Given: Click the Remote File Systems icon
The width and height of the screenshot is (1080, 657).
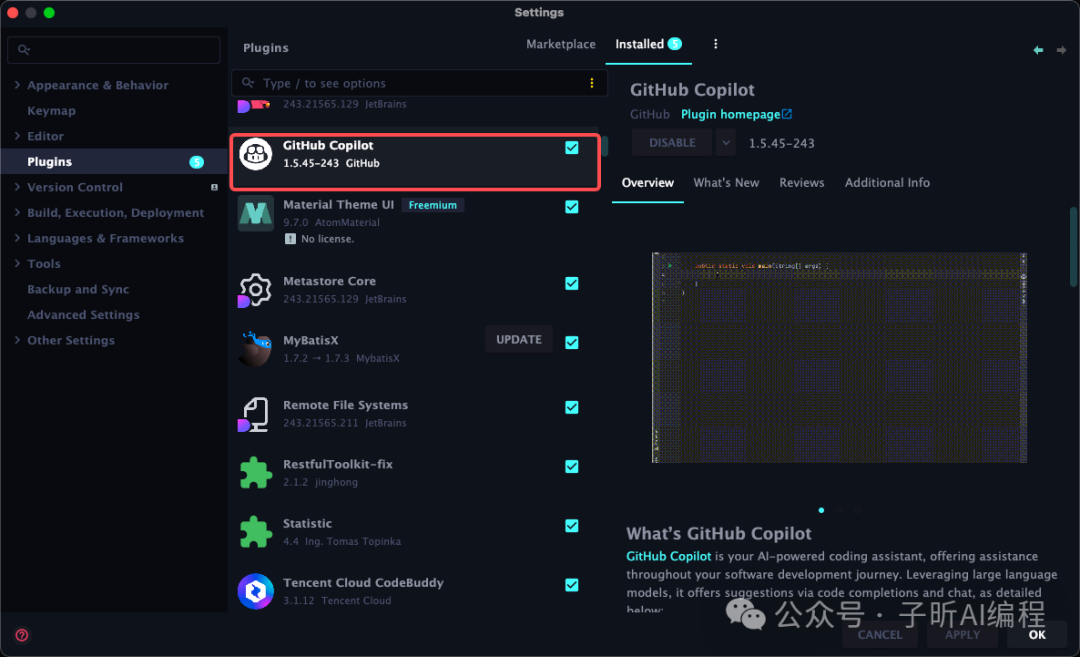Looking at the screenshot, I should [254, 415].
